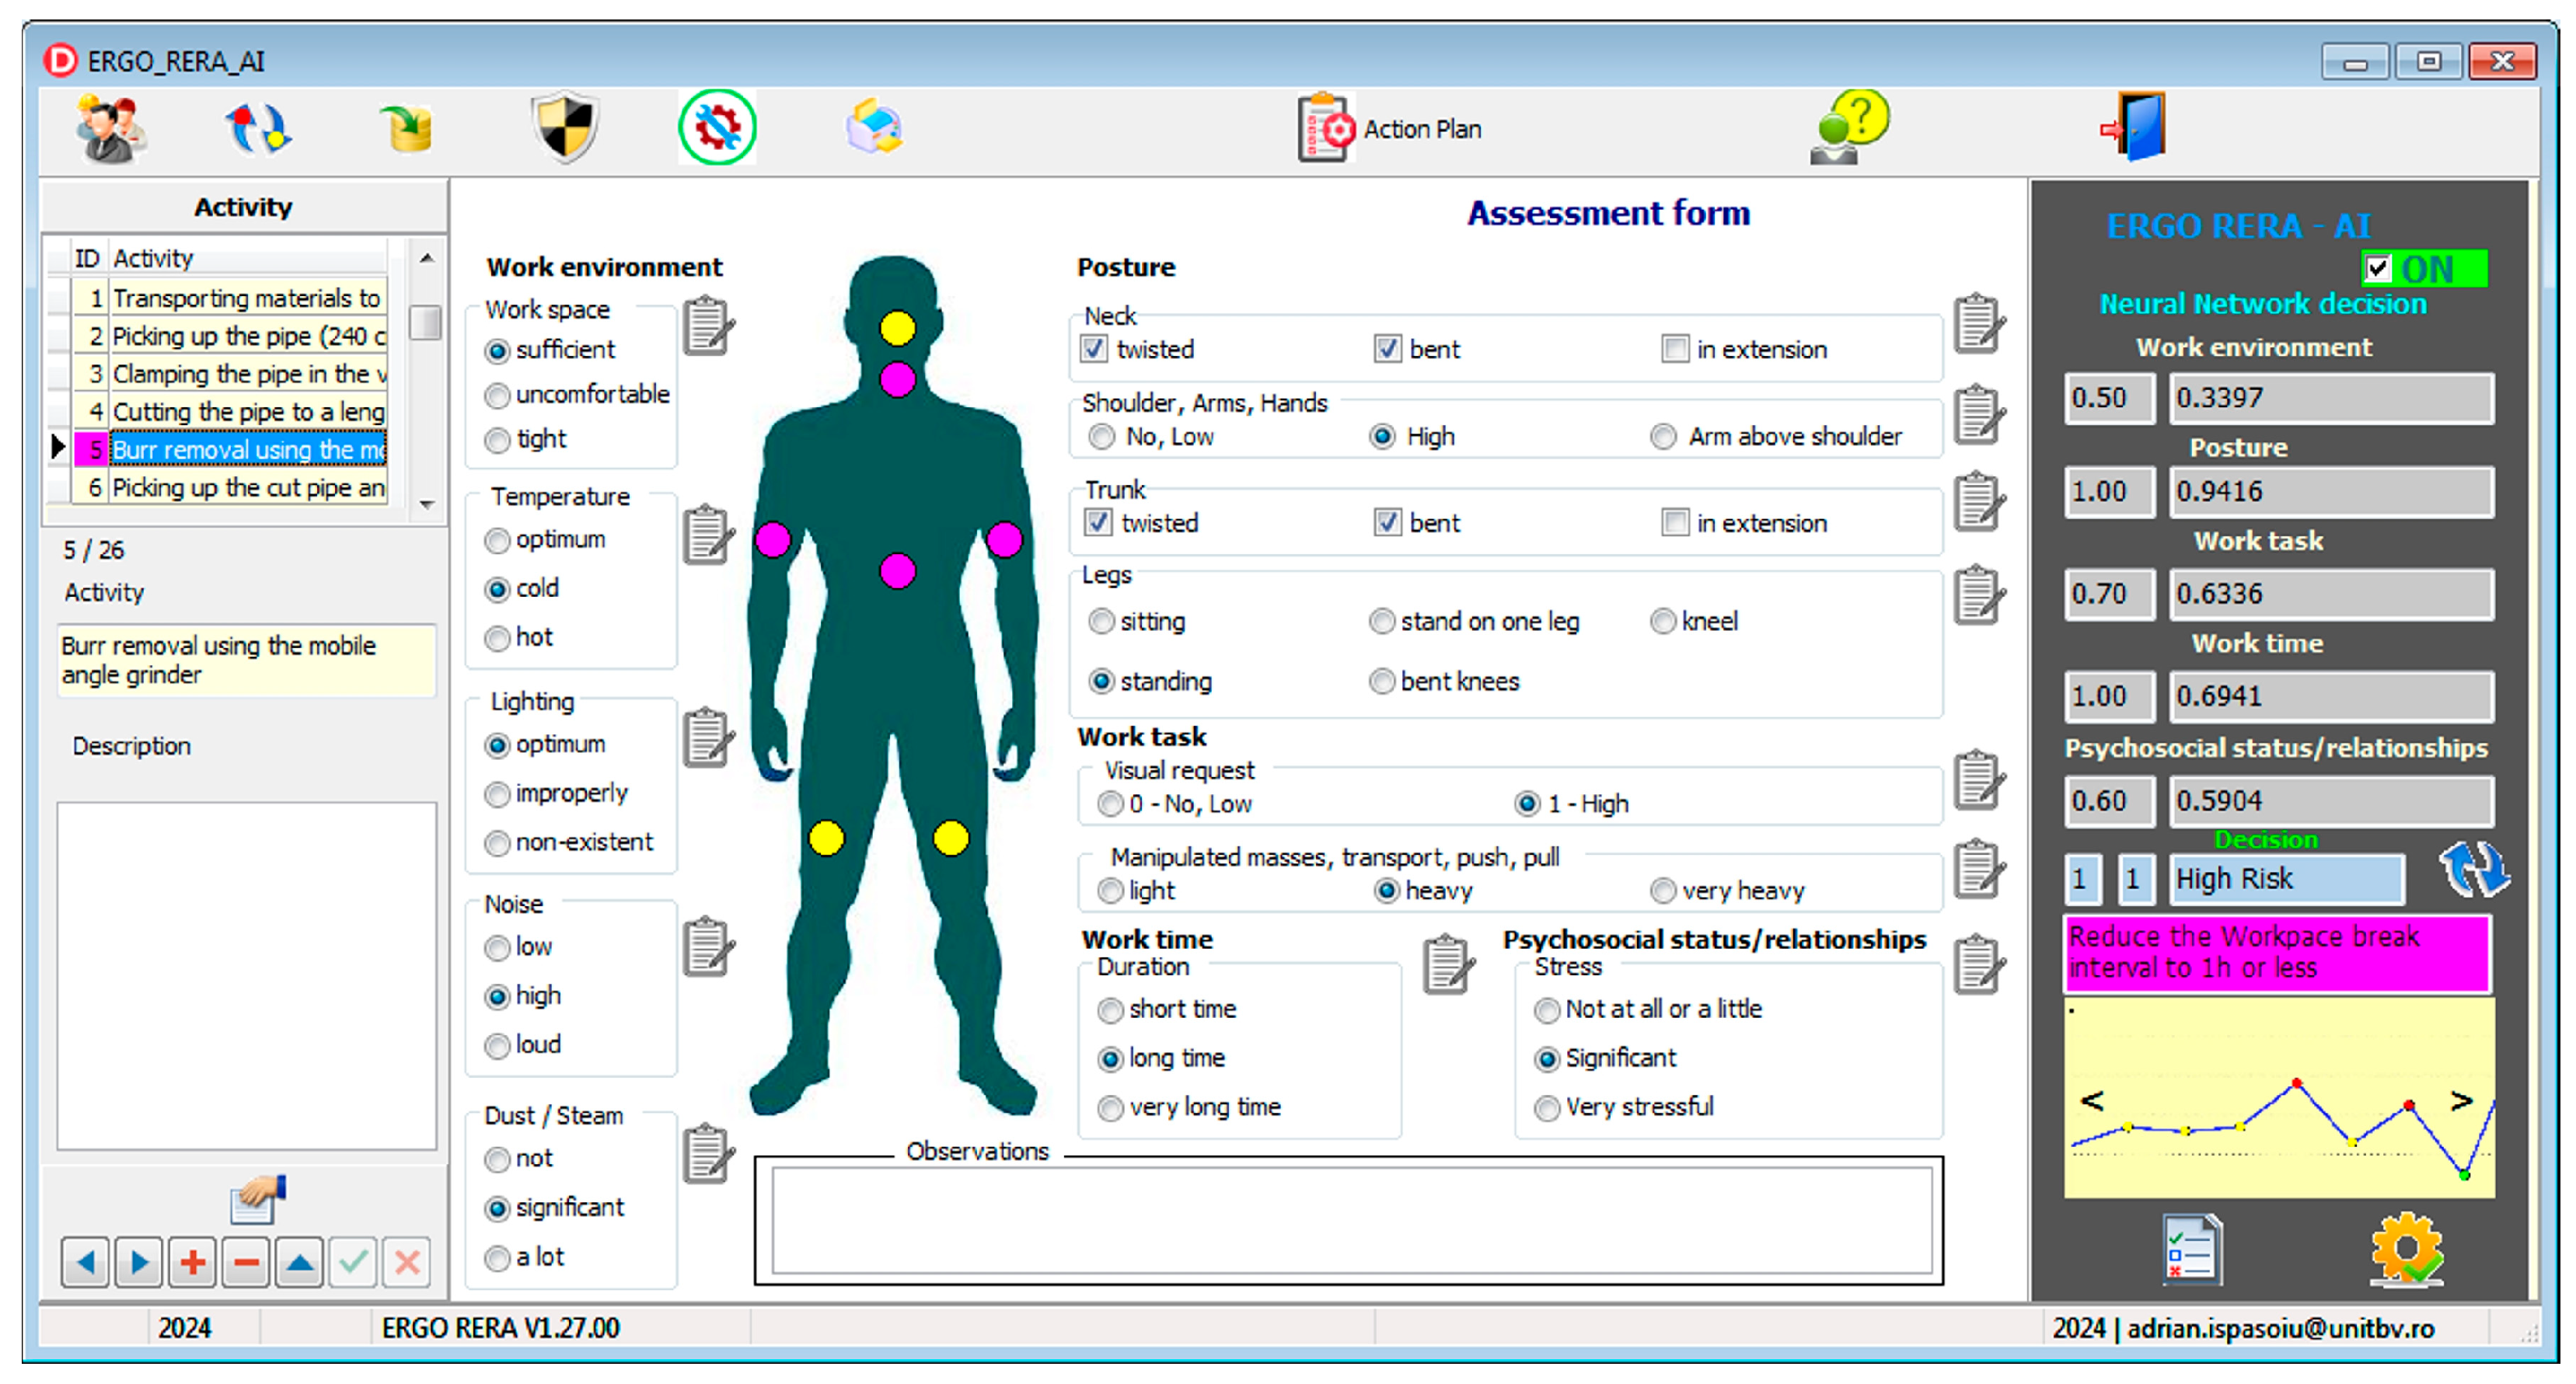Image resolution: width=2576 pixels, height=1384 pixels.
Task: Click the yellow-black shield icon
Action: (565, 128)
